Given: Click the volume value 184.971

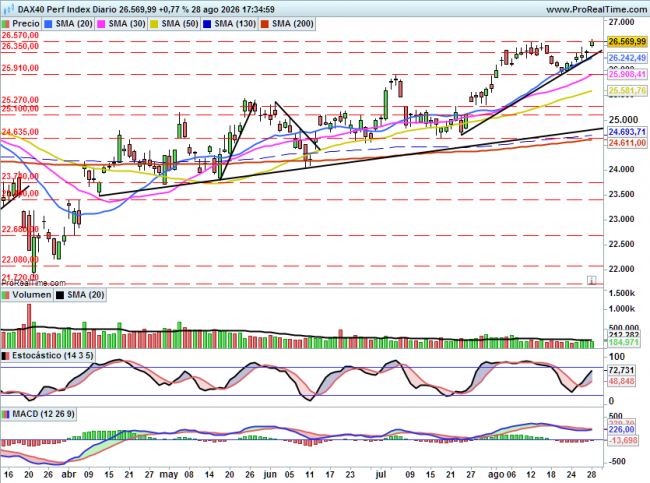Looking at the screenshot, I should pyautogui.click(x=623, y=342).
